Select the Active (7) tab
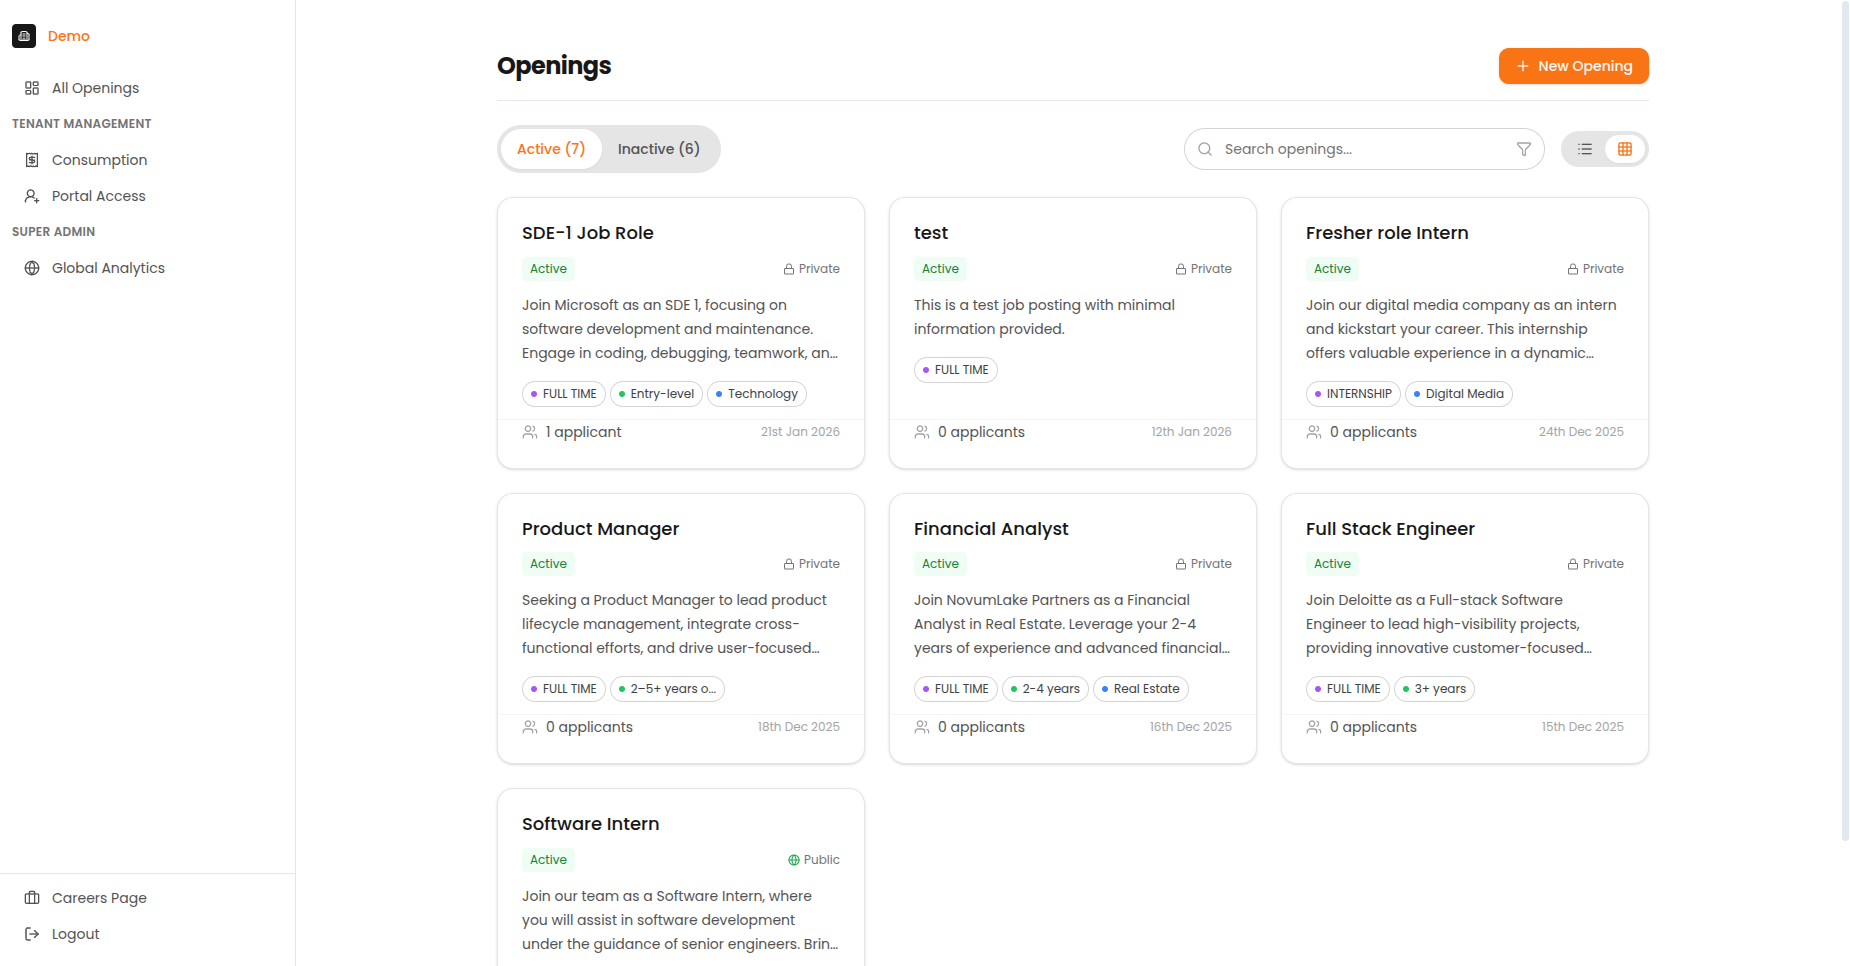Viewport: 1850px width, 966px height. click(x=550, y=148)
